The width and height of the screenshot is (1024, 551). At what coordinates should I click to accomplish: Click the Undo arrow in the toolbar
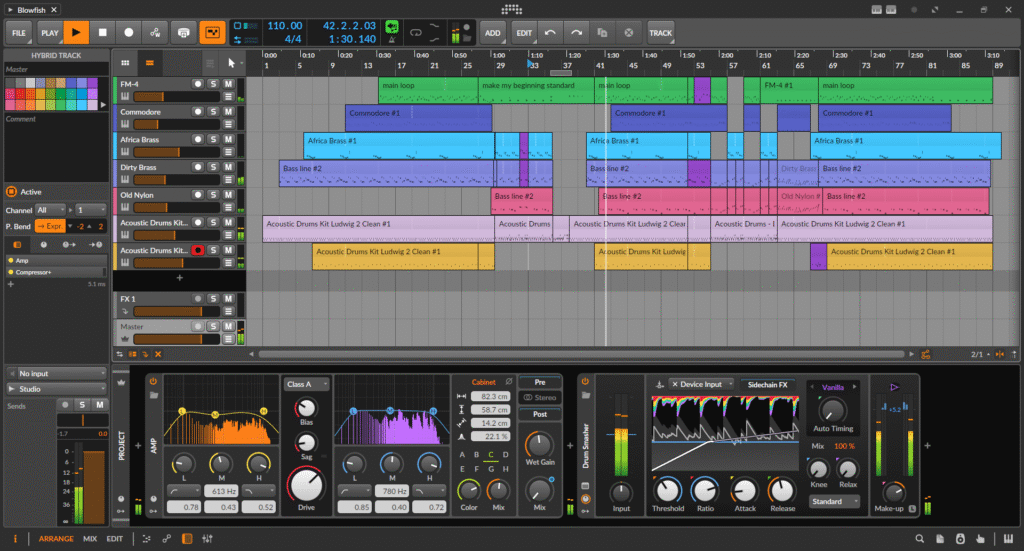[550, 33]
